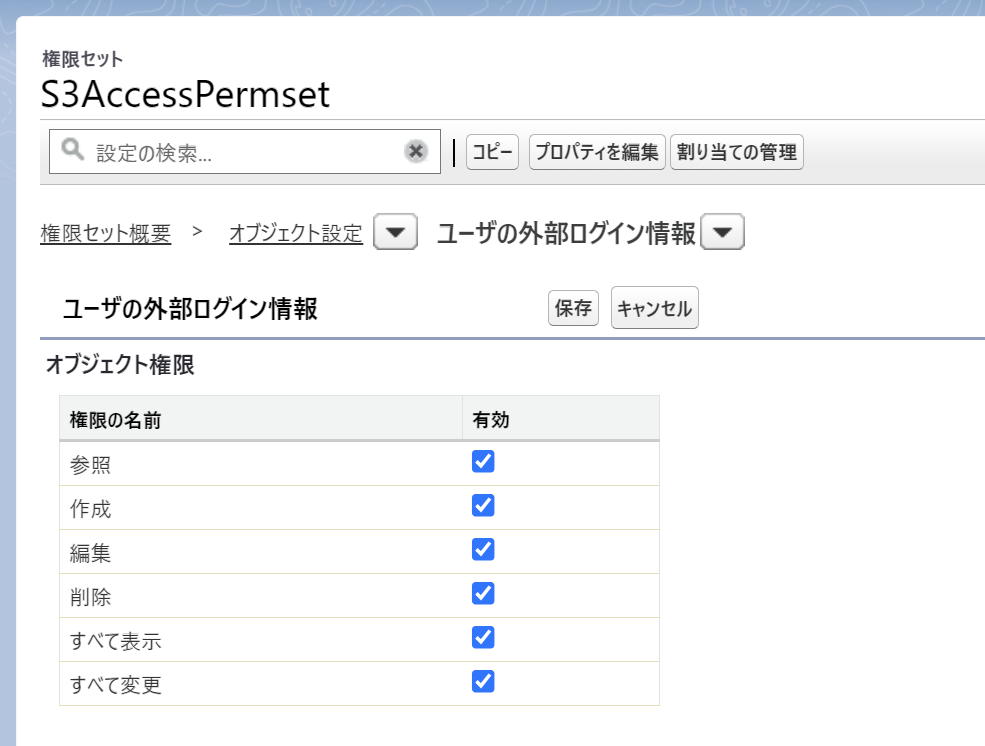Open プロパティを編集
This screenshot has width=985, height=746.
coord(597,152)
